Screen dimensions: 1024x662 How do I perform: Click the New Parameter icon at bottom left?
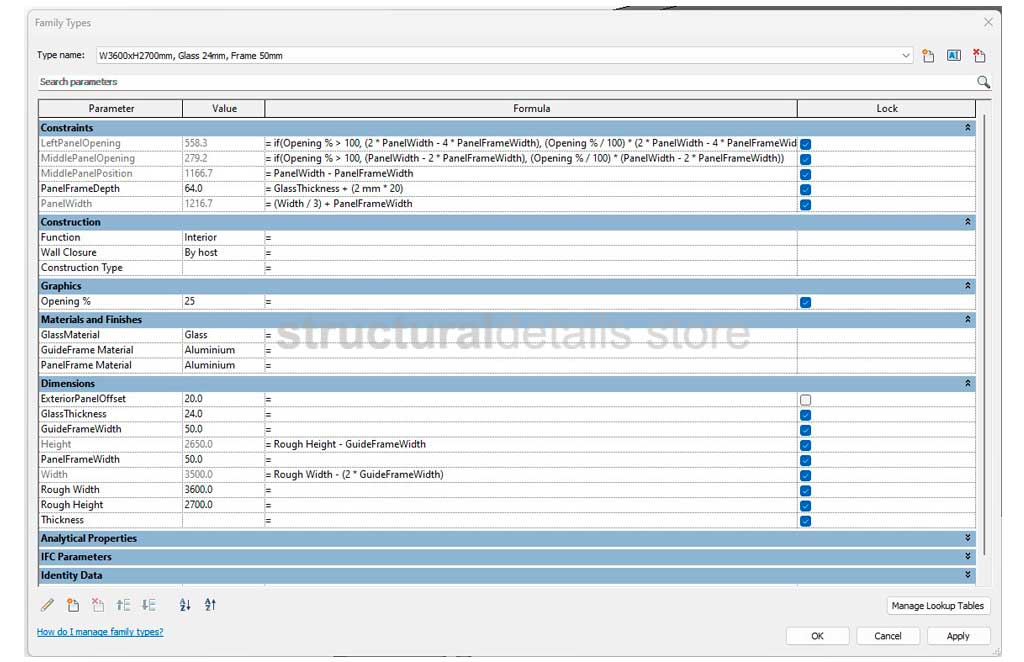point(73,605)
